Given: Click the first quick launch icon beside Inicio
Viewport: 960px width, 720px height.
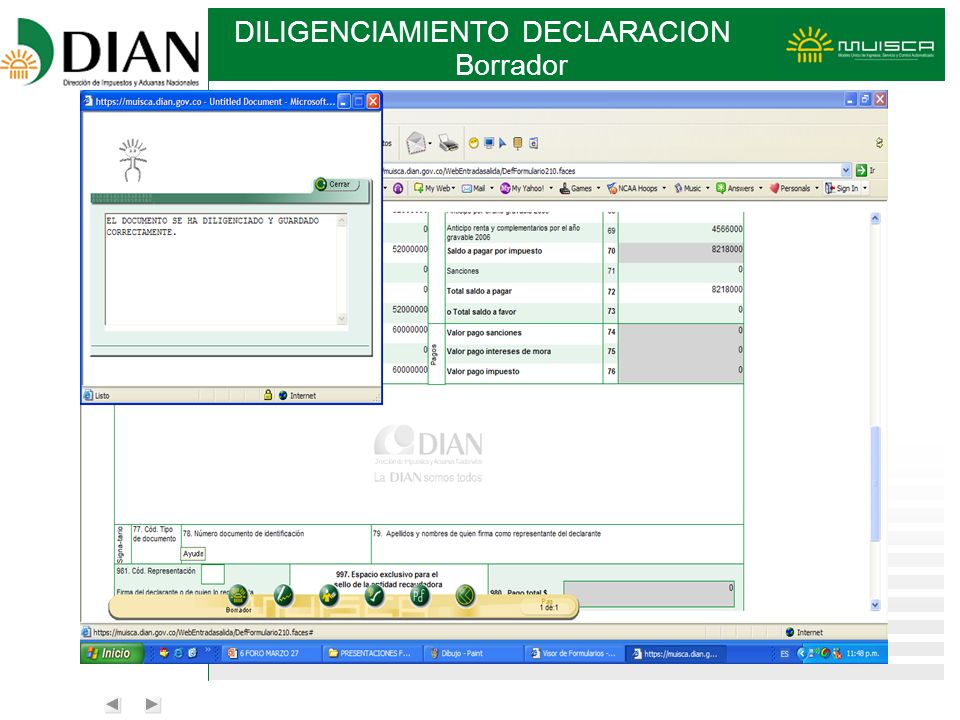Looking at the screenshot, I should coord(163,653).
